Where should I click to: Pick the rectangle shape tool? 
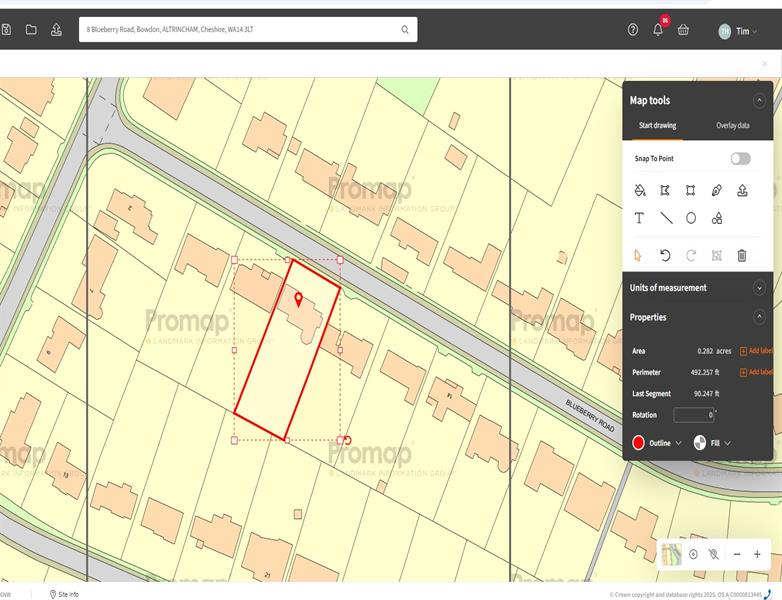(x=691, y=190)
